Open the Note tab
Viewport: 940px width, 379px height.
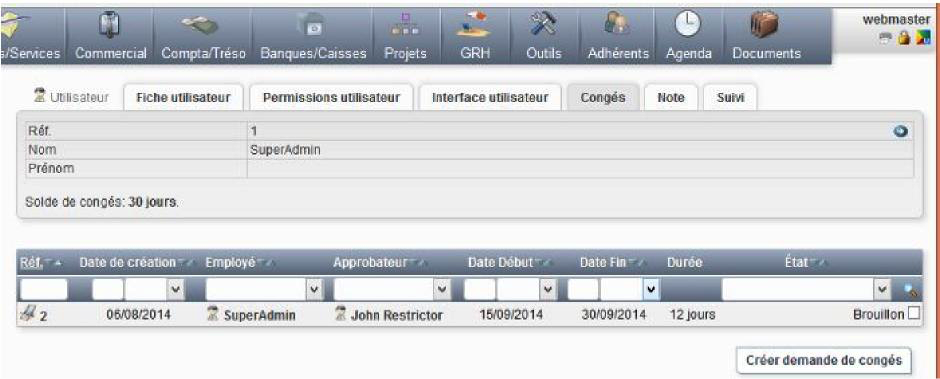(x=671, y=98)
